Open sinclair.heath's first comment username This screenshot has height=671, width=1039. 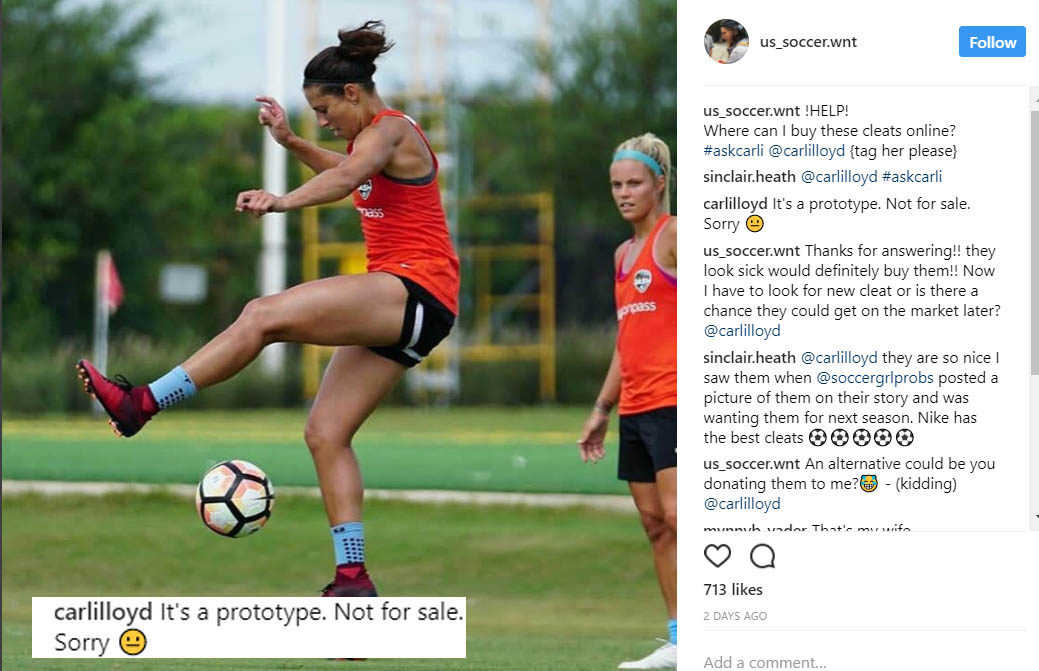pyautogui.click(x=749, y=177)
